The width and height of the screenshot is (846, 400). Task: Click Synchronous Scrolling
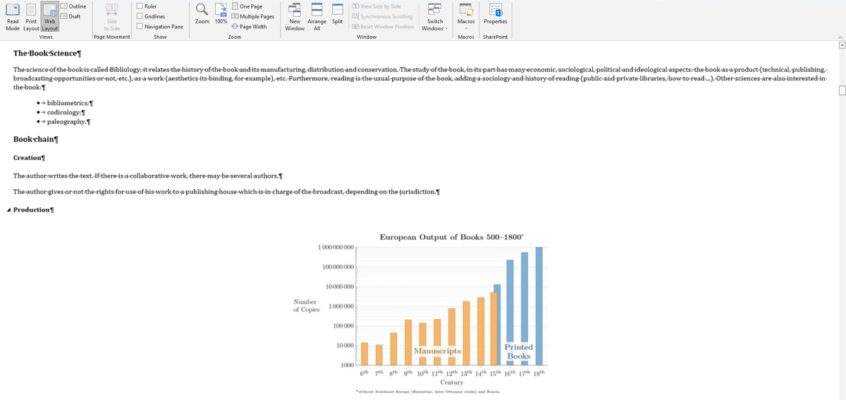coord(383,16)
